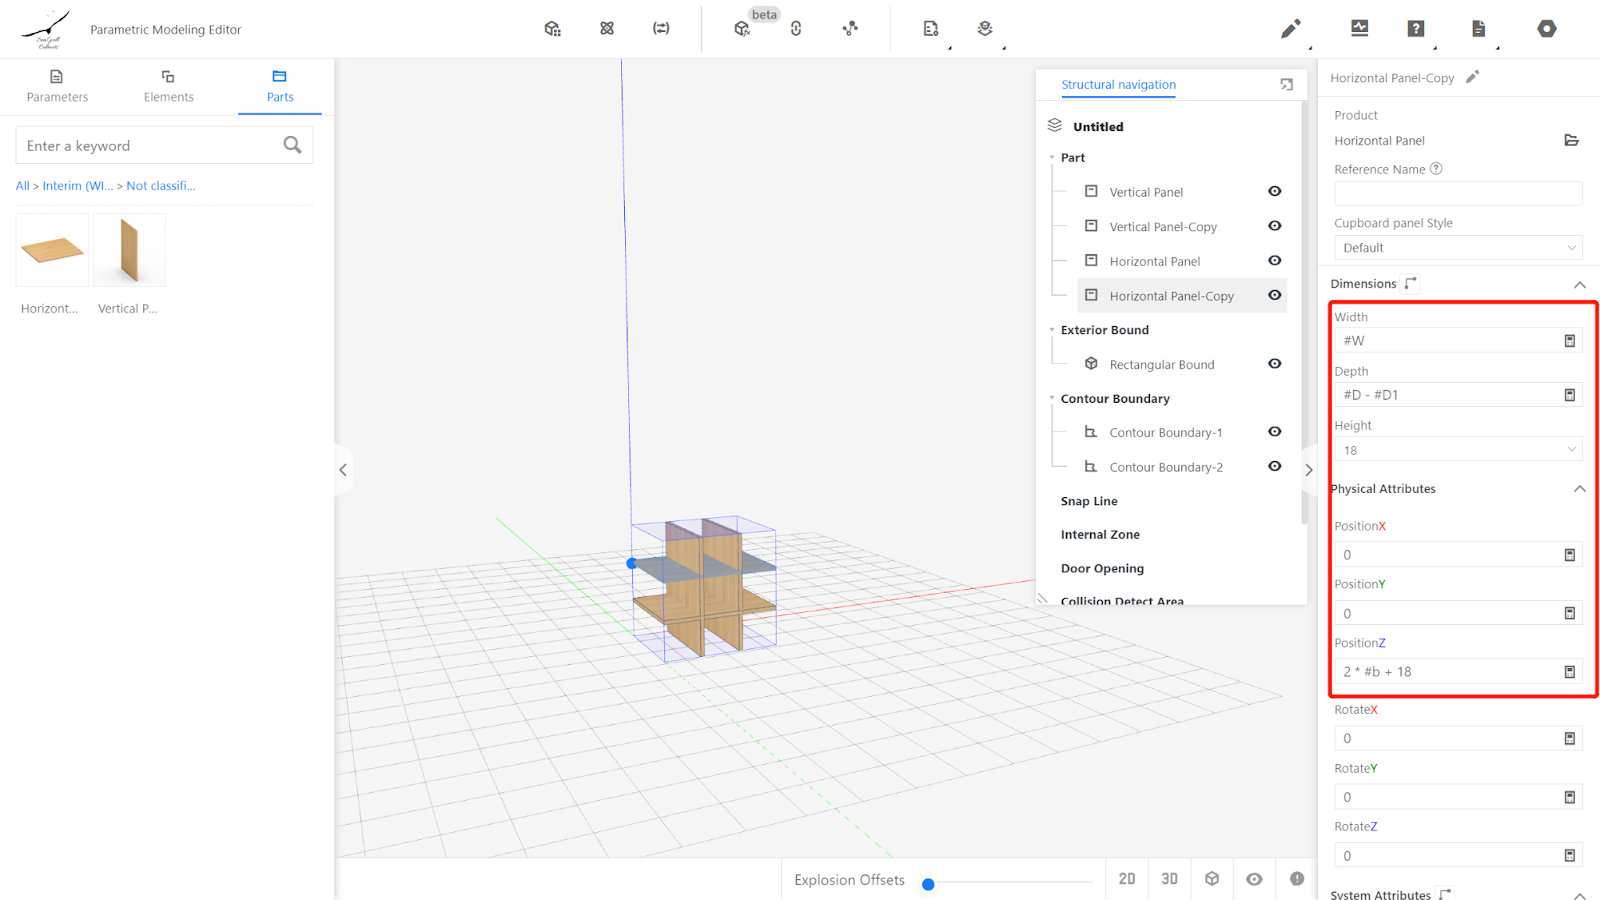The height and width of the screenshot is (900, 1600).
Task: Pop out the Structural navigation panel
Action: click(1286, 85)
